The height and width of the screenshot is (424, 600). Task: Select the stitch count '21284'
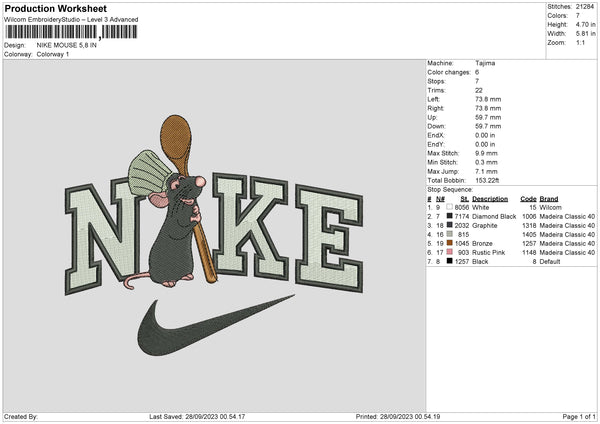click(x=585, y=7)
